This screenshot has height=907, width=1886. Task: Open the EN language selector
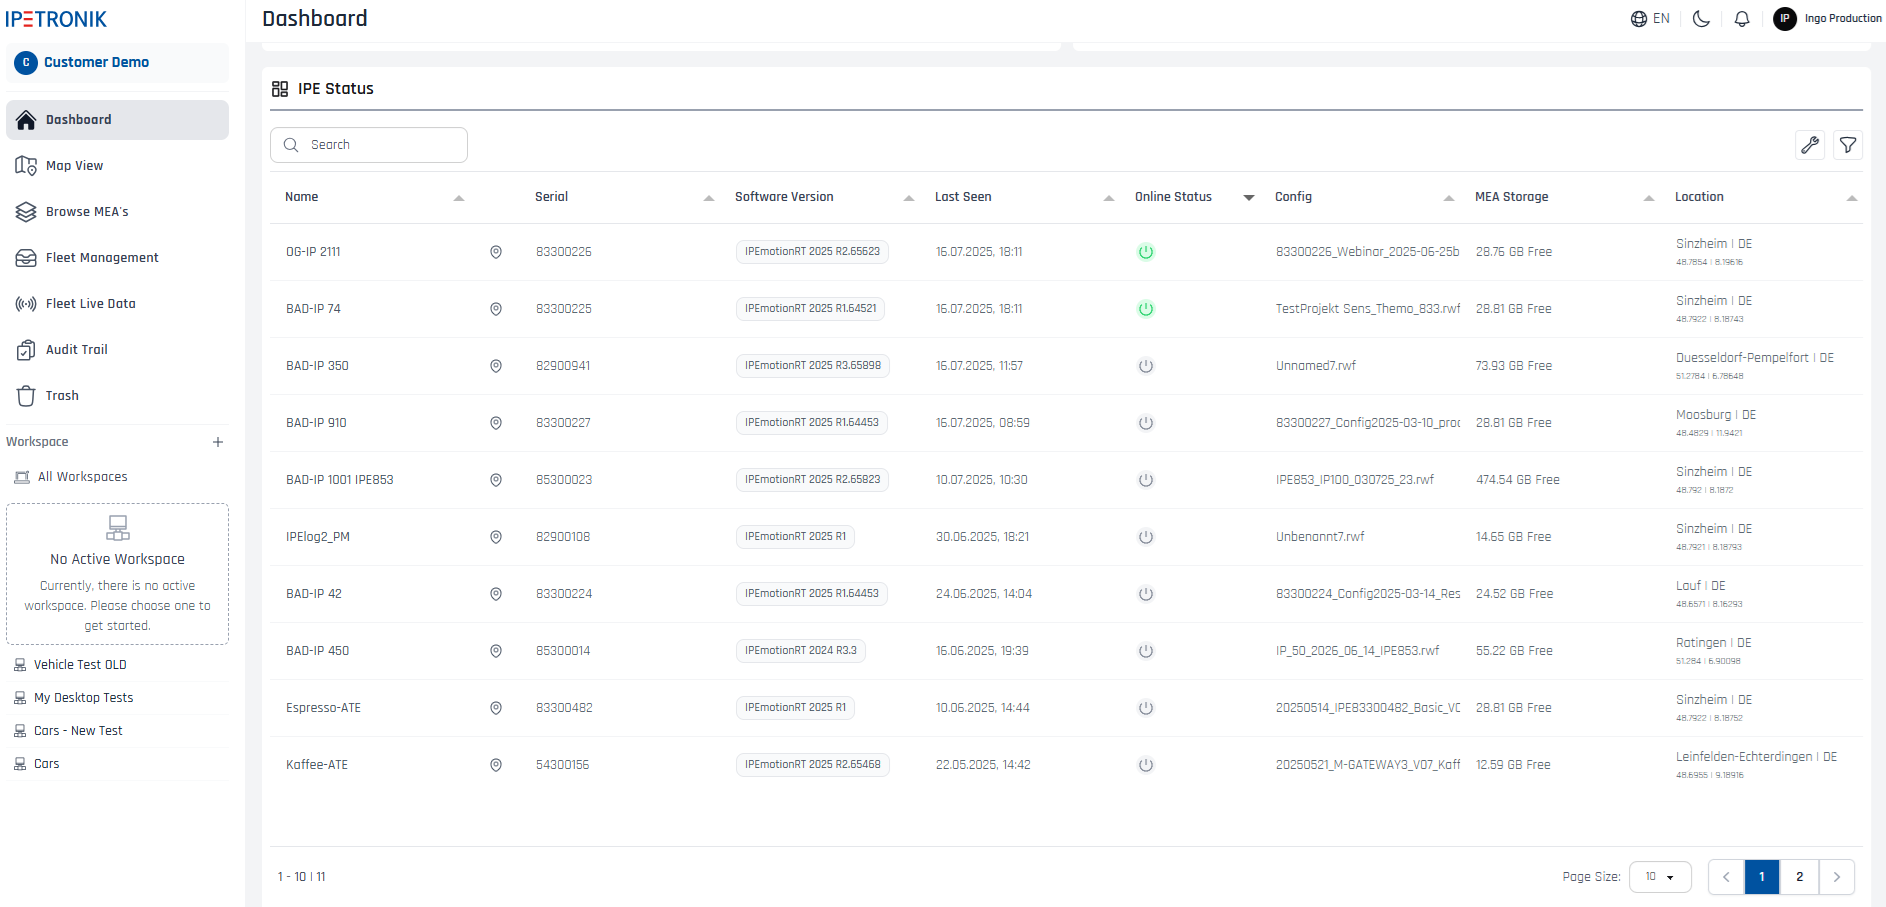click(x=1650, y=19)
